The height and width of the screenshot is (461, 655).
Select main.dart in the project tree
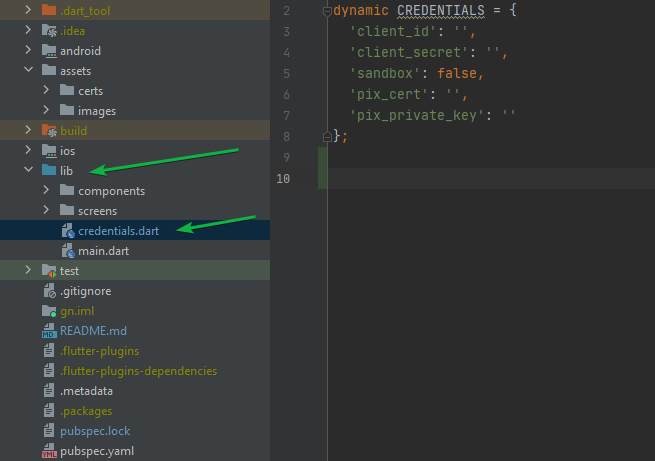pyautogui.click(x=135, y=251)
